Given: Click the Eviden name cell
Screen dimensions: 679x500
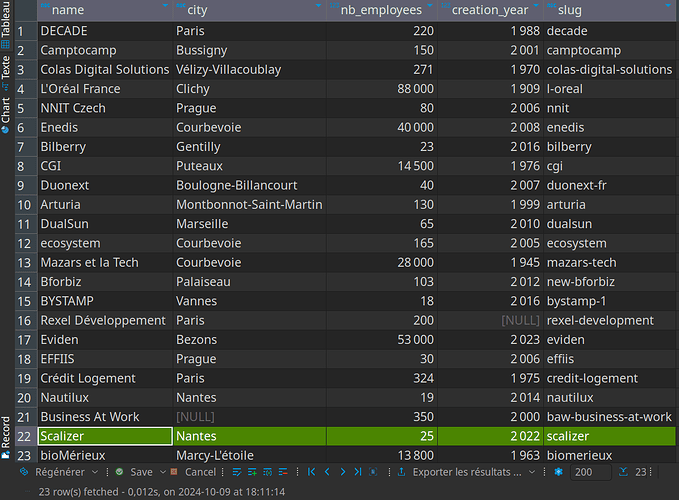Looking at the screenshot, I should pos(105,340).
